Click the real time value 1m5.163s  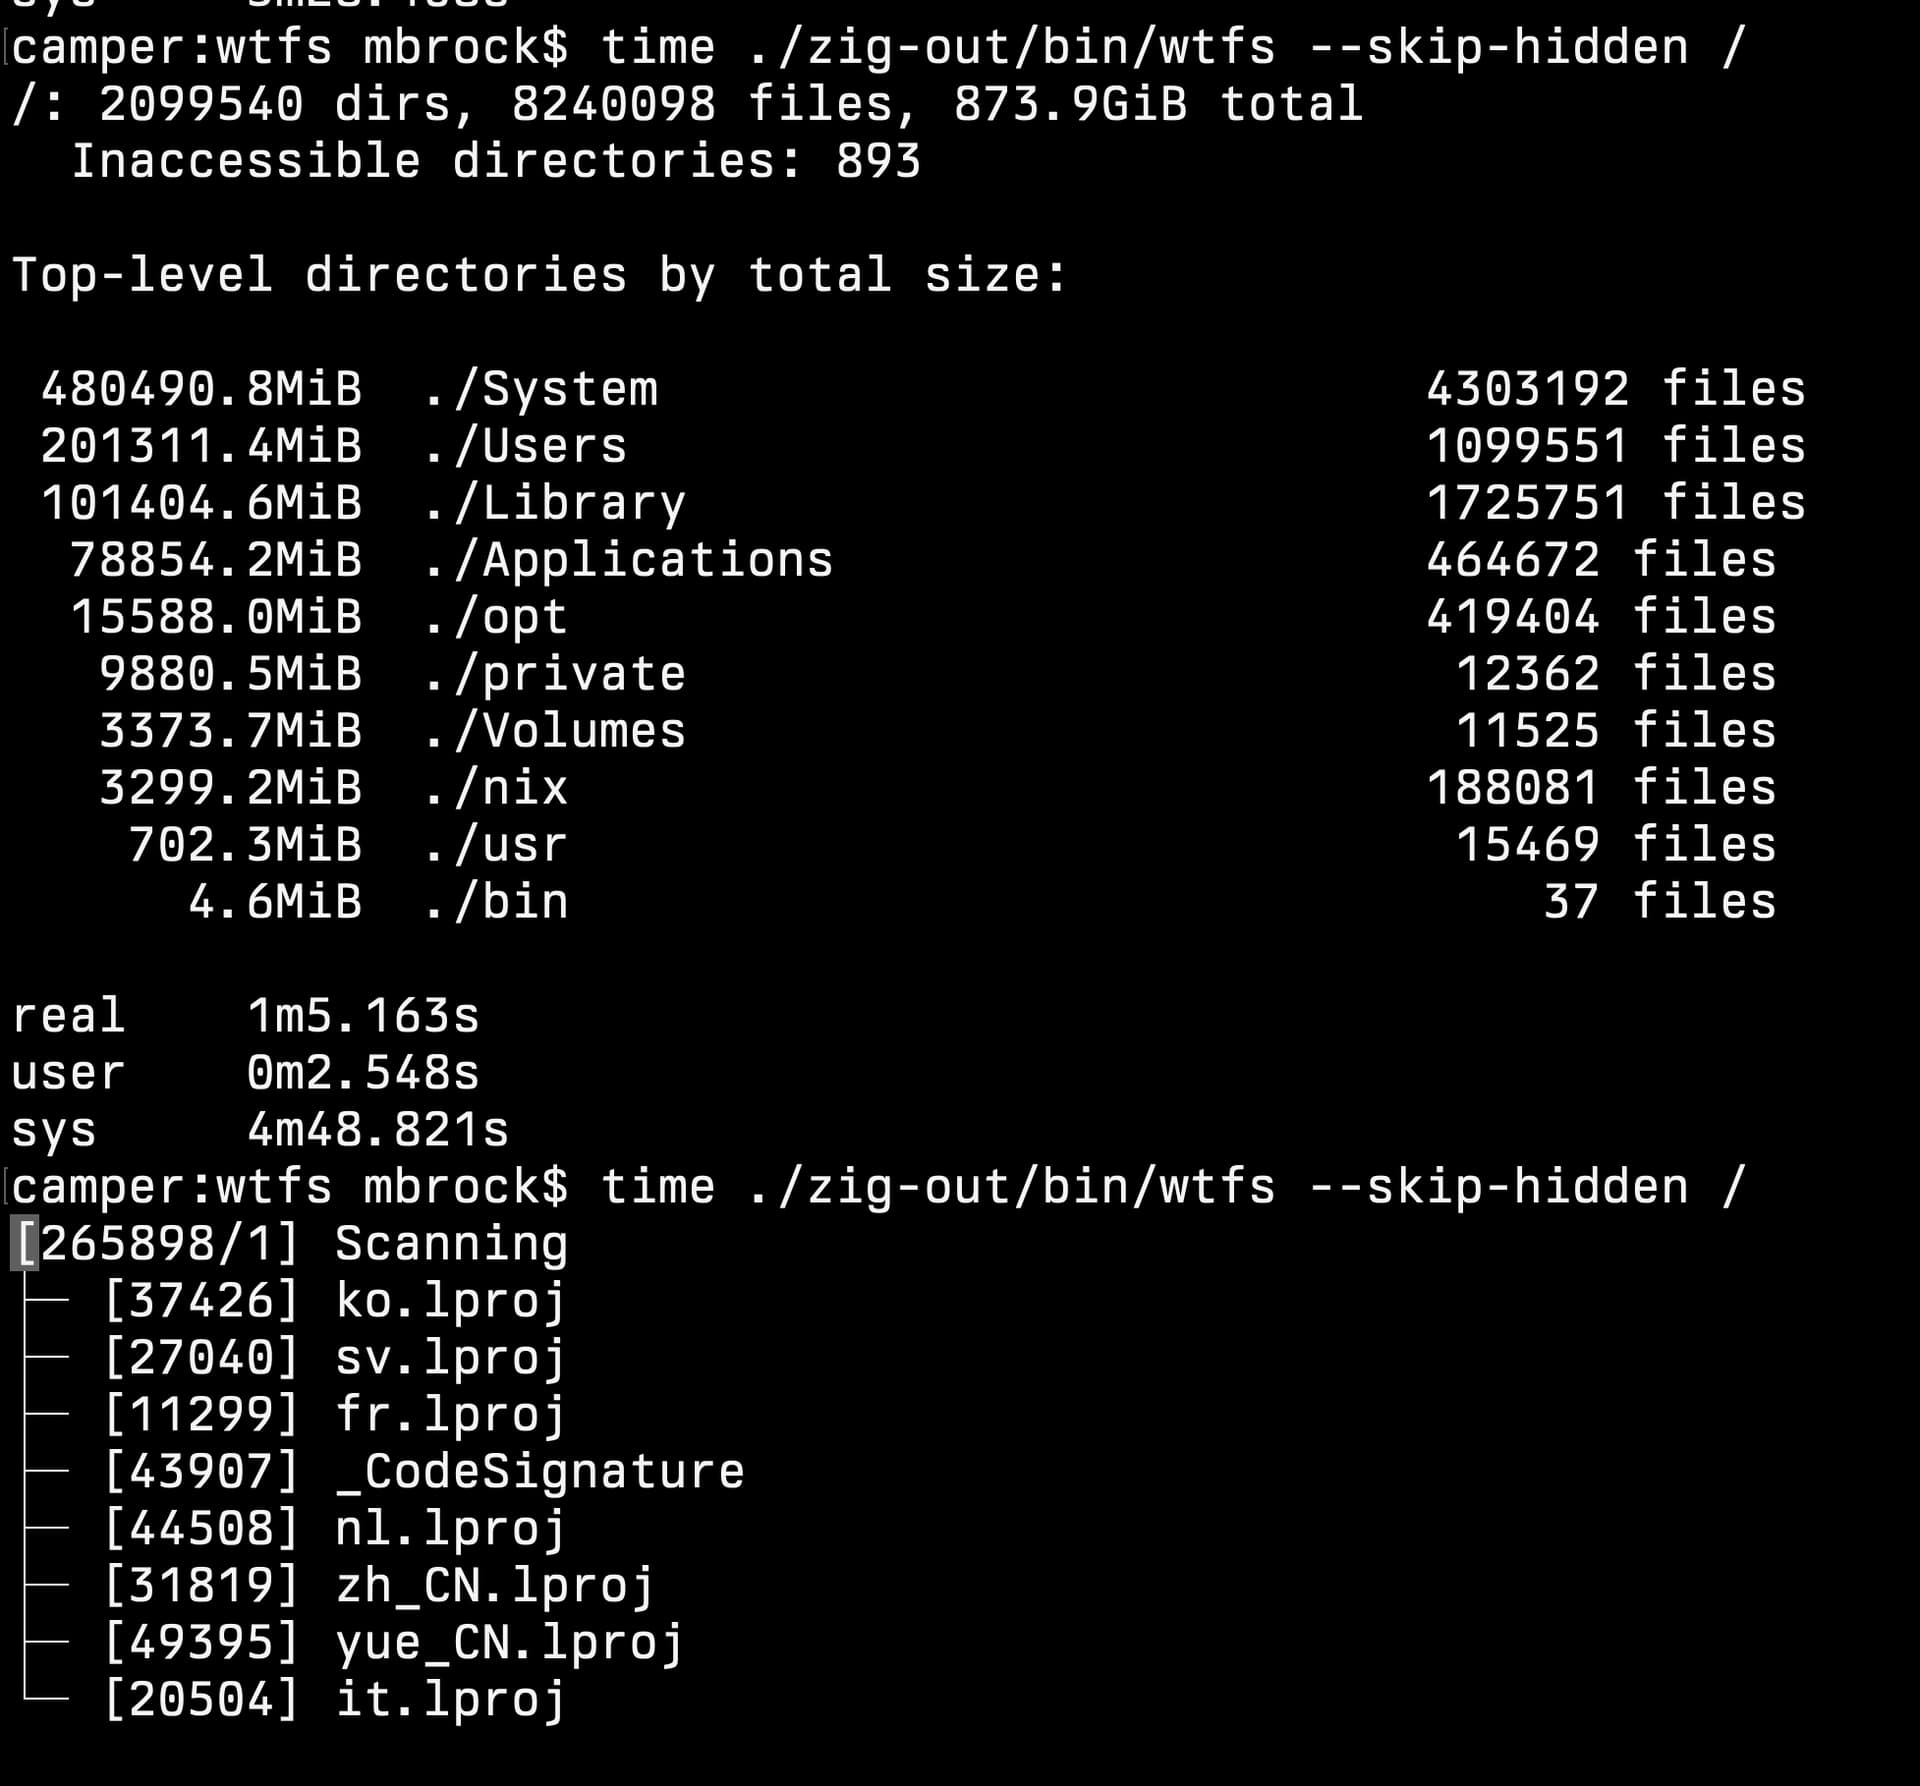tap(363, 1016)
